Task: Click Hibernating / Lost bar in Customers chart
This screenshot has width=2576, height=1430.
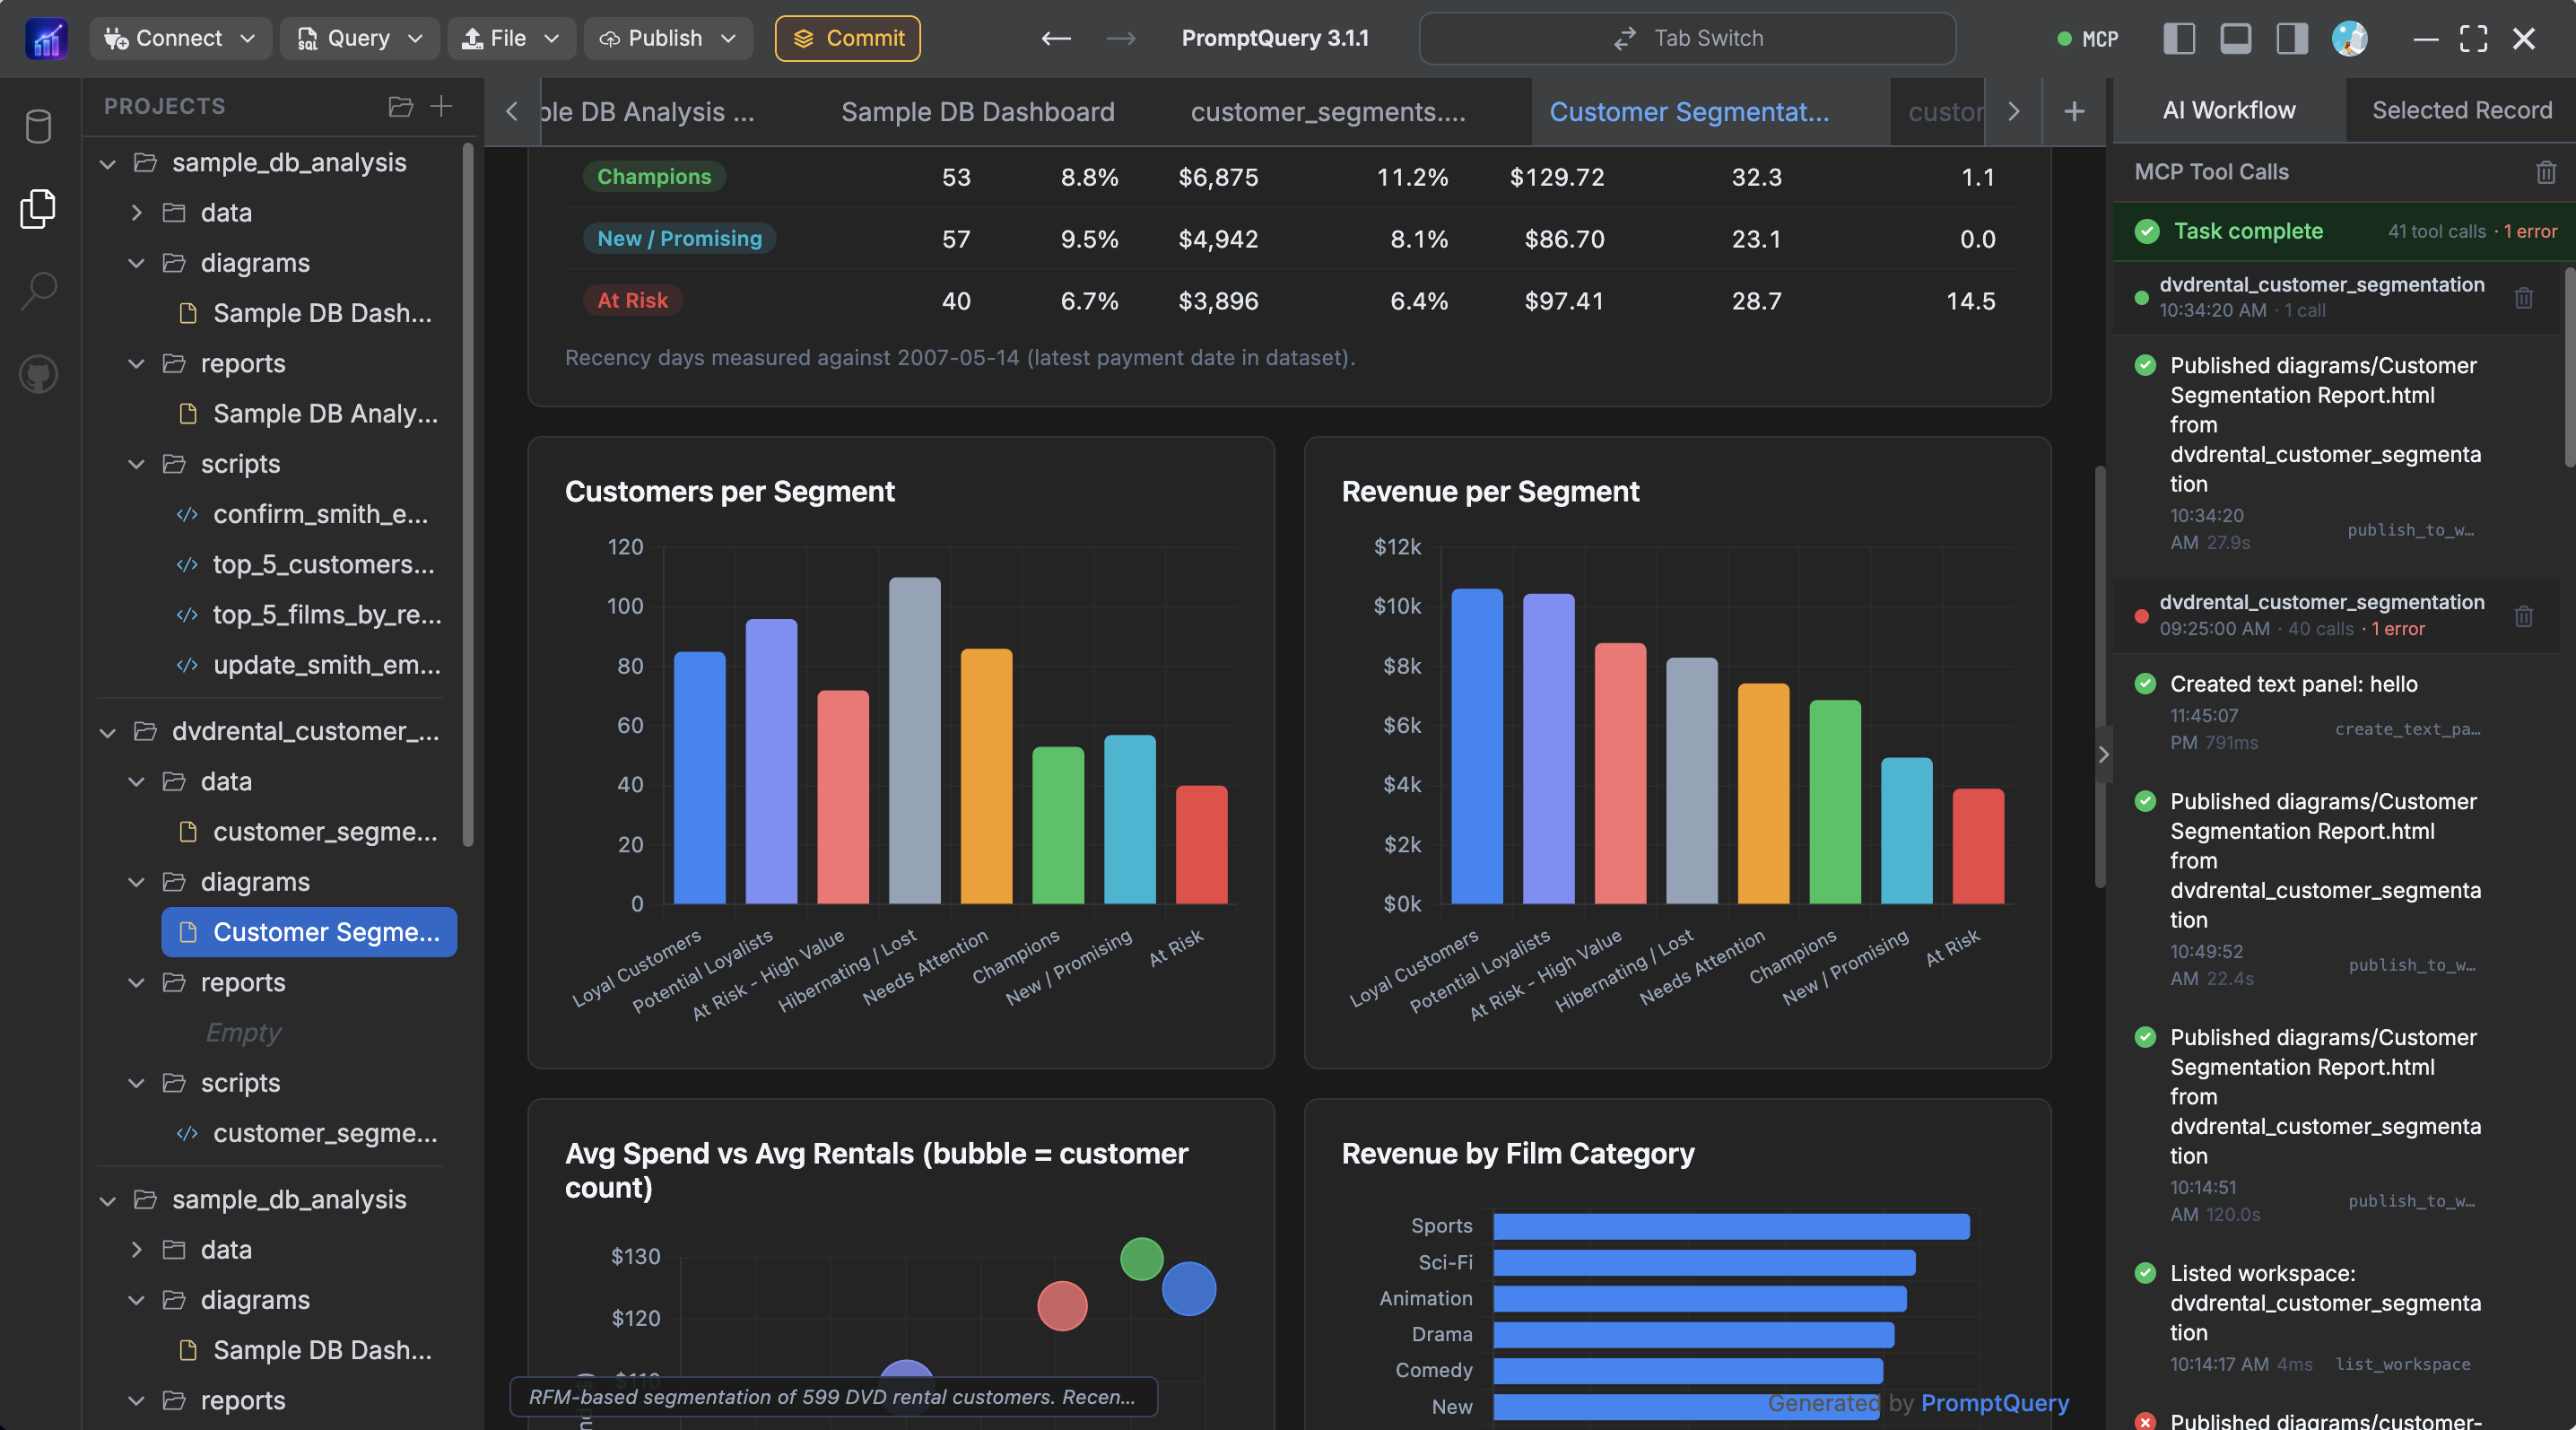Action: click(914, 740)
